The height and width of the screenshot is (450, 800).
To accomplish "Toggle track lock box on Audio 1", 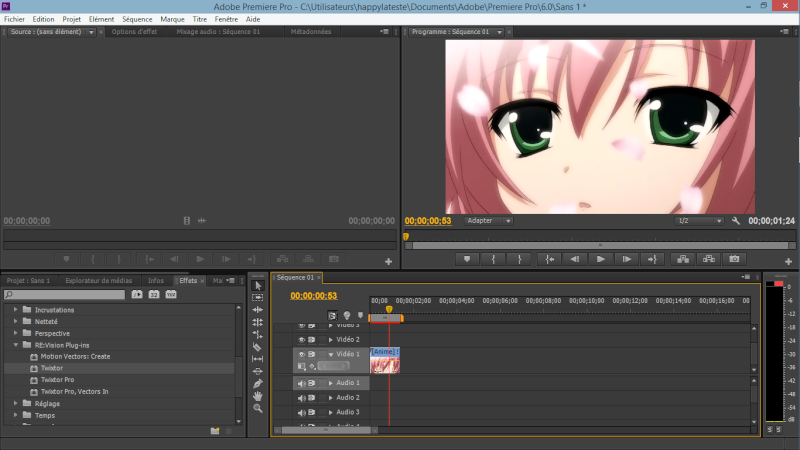I will (322, 383).
